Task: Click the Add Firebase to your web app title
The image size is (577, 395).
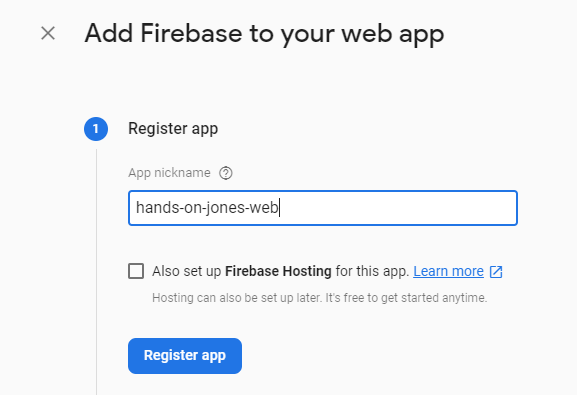Action: pyautogui.click(x=264, y=34)
